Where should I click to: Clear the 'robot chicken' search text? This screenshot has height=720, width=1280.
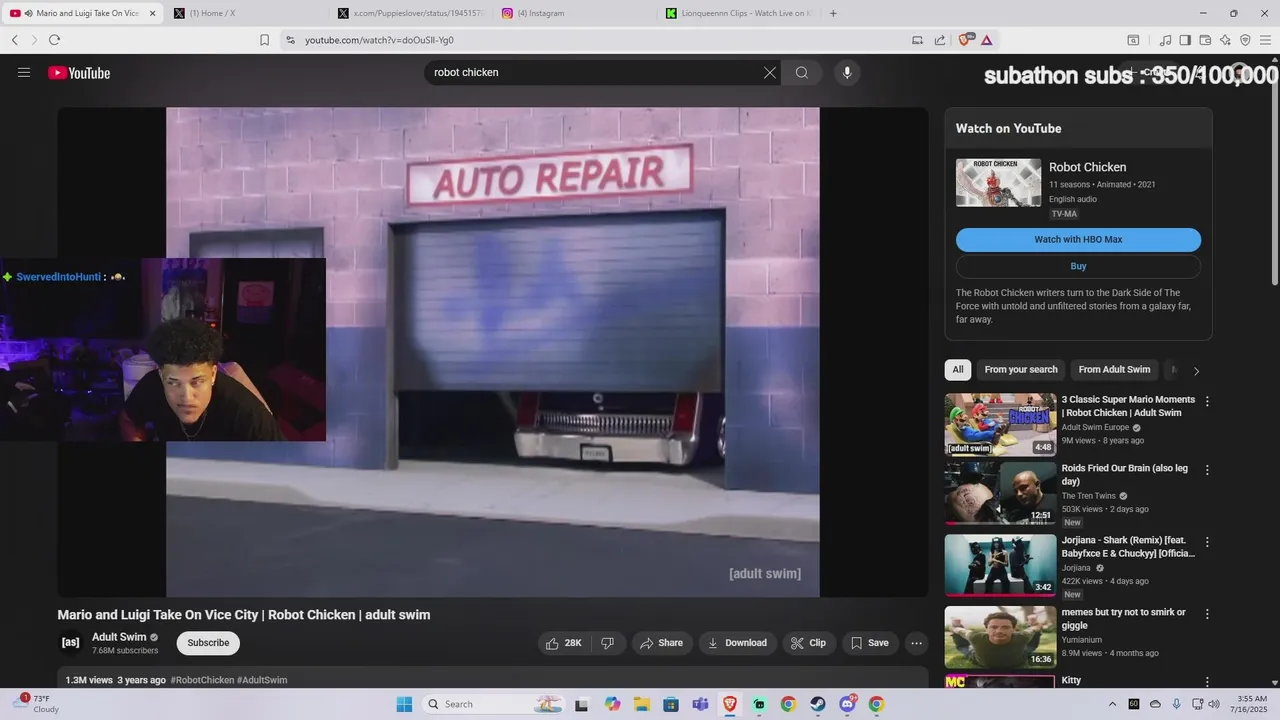770,73
